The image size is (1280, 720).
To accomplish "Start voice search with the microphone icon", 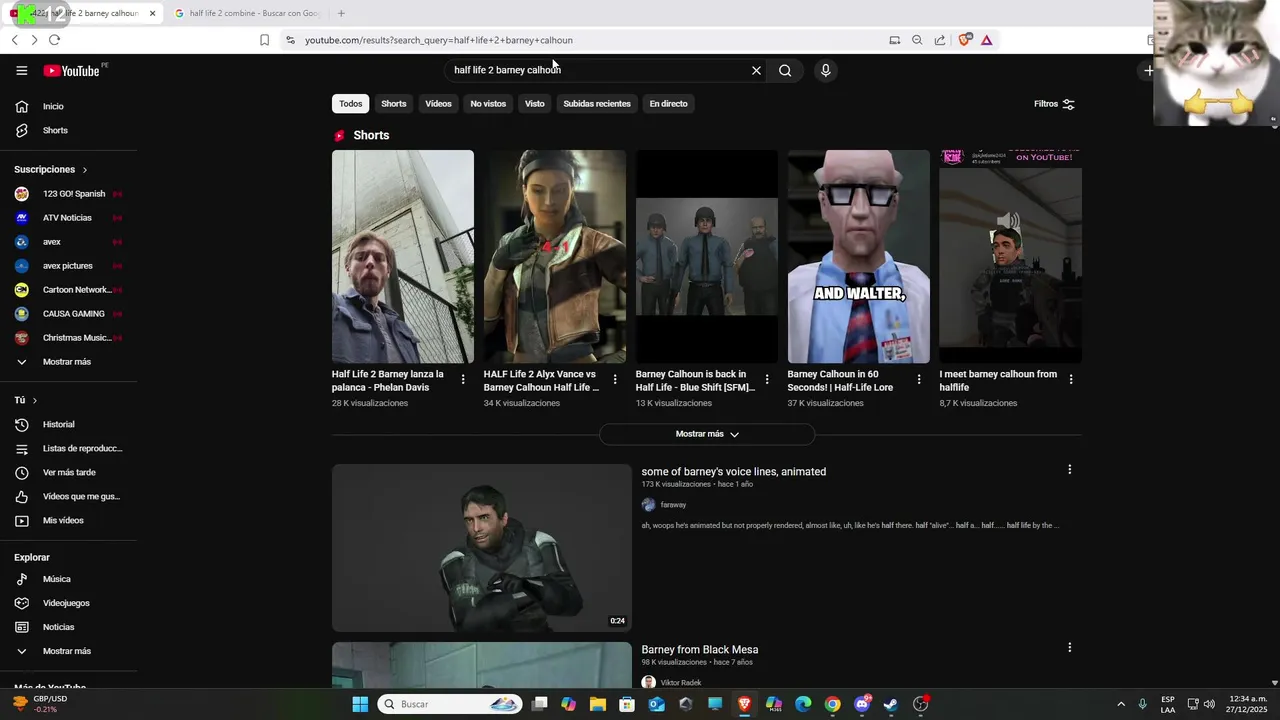I will pos(825,70).
